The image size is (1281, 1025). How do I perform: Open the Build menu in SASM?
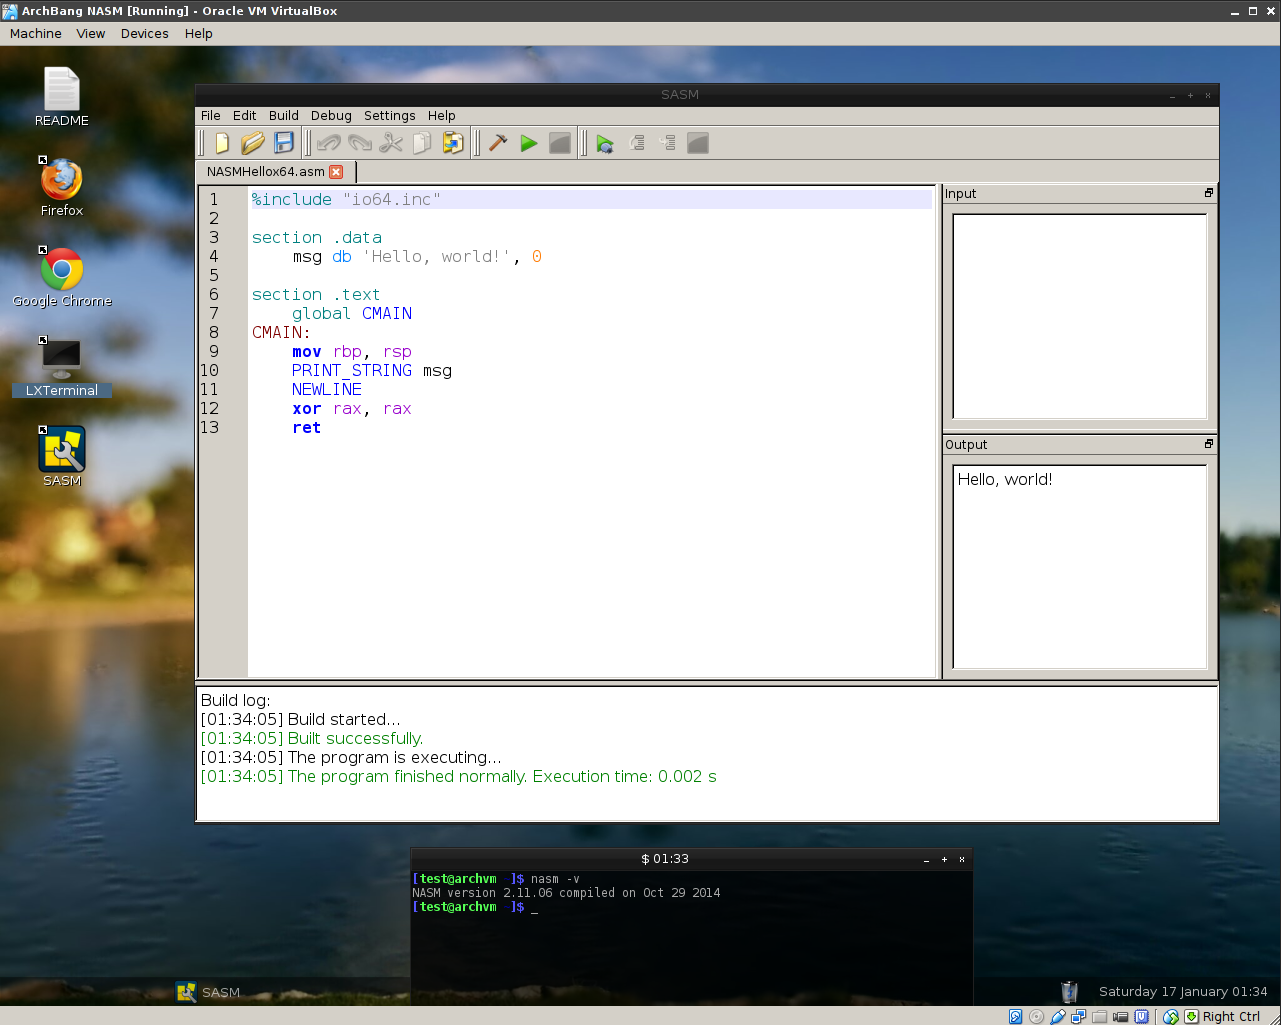(x=284, y=115)
